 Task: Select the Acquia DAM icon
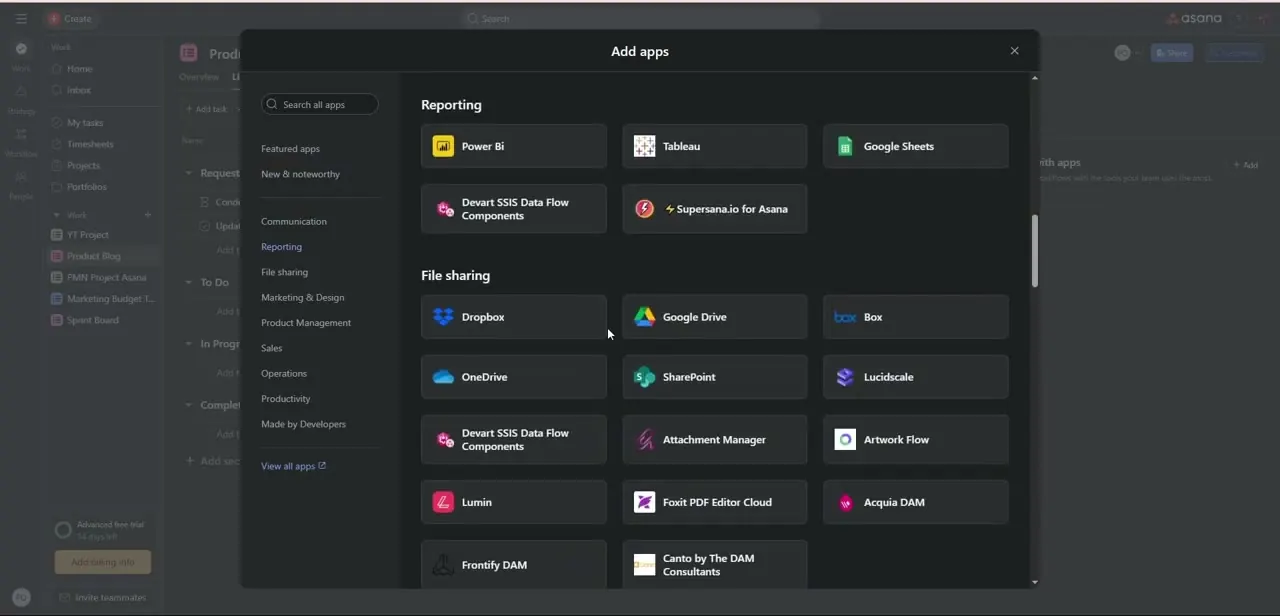coord(845,502)
